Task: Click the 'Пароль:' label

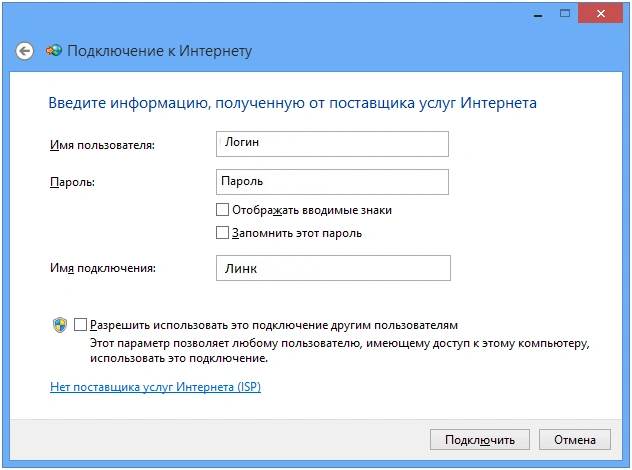Action: 73,182
